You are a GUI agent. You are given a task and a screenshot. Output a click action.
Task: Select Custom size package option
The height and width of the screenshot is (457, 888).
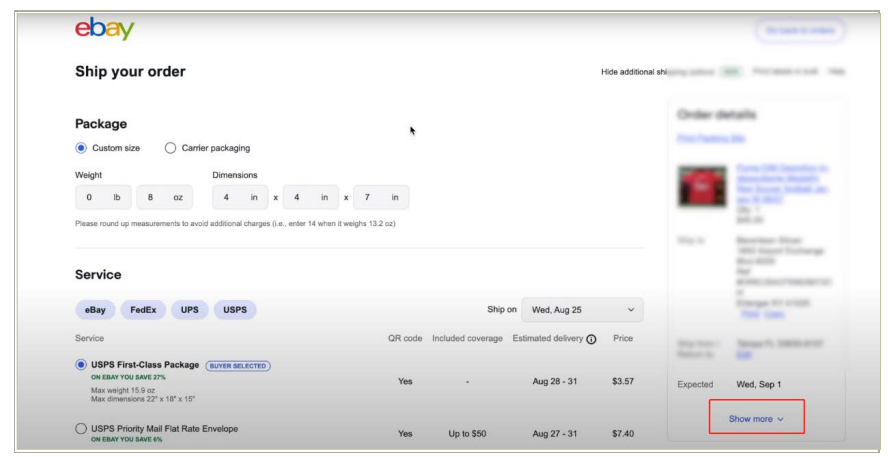click(x=81, y=148)
